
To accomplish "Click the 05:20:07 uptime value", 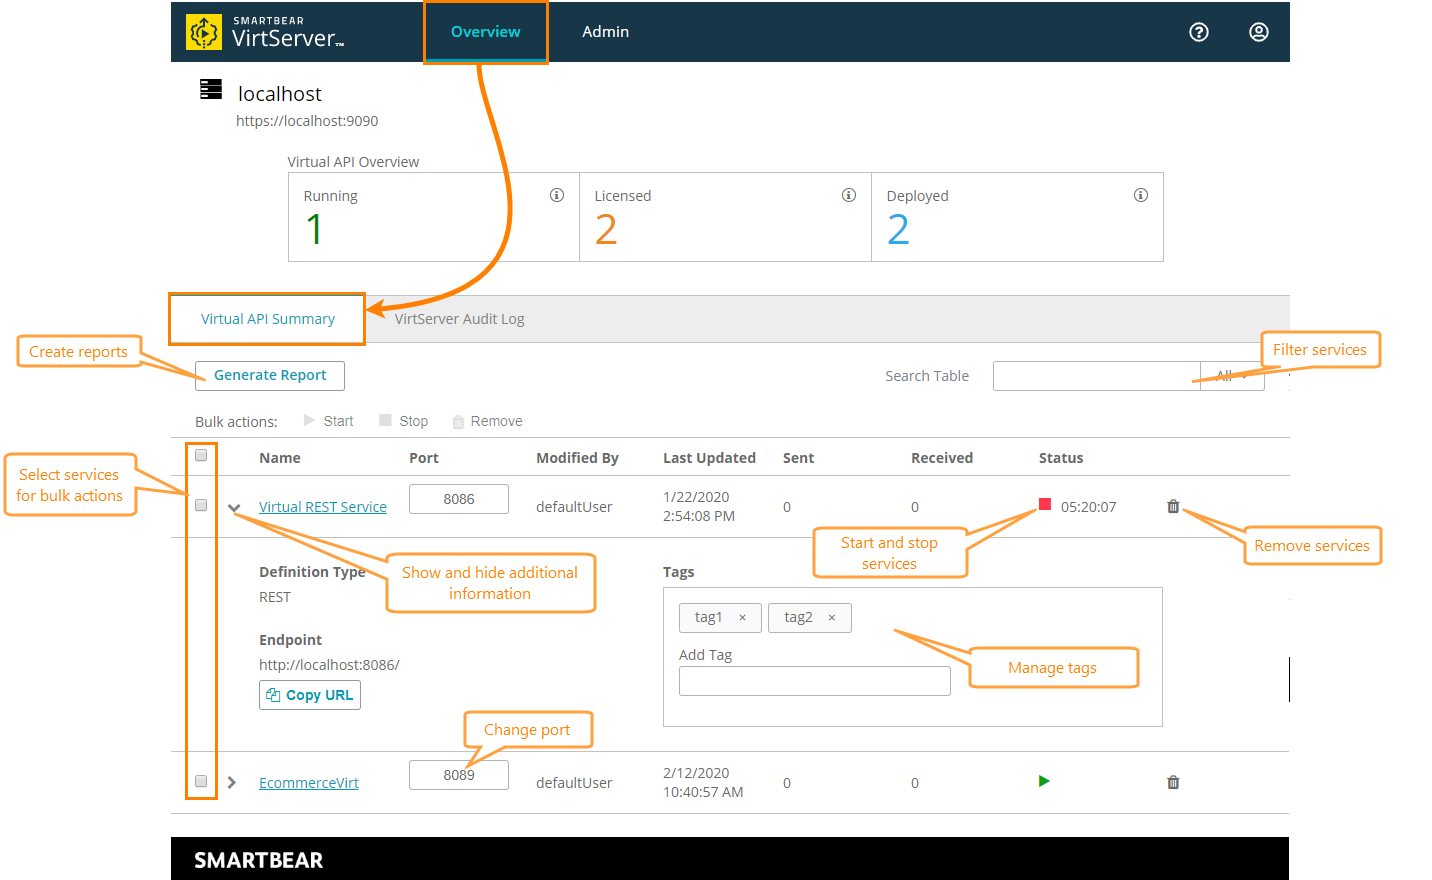I will pos(1089,507).
